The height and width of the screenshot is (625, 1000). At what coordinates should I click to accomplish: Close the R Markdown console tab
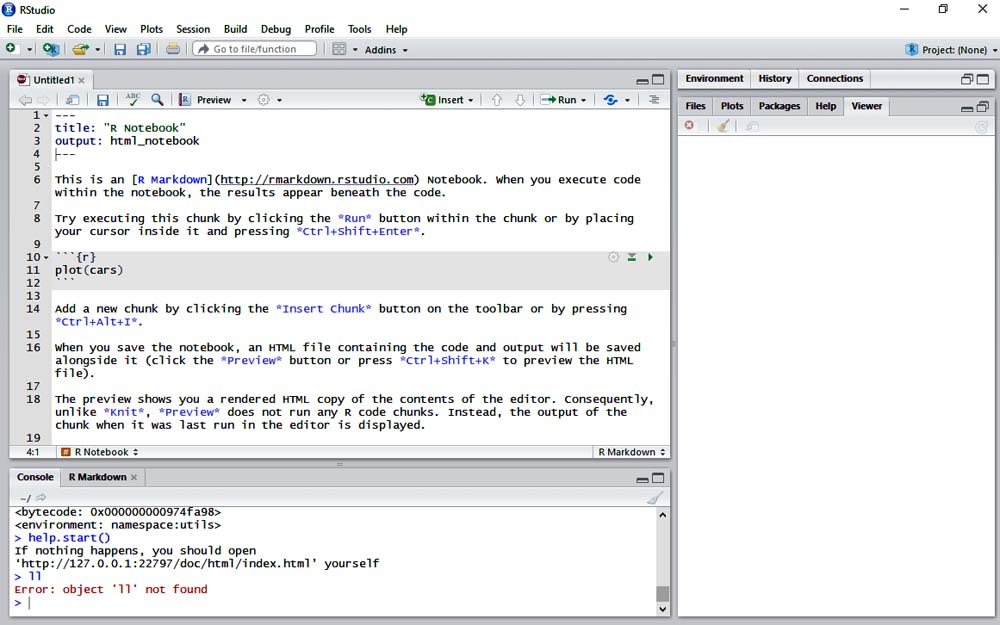coord(134,478)
